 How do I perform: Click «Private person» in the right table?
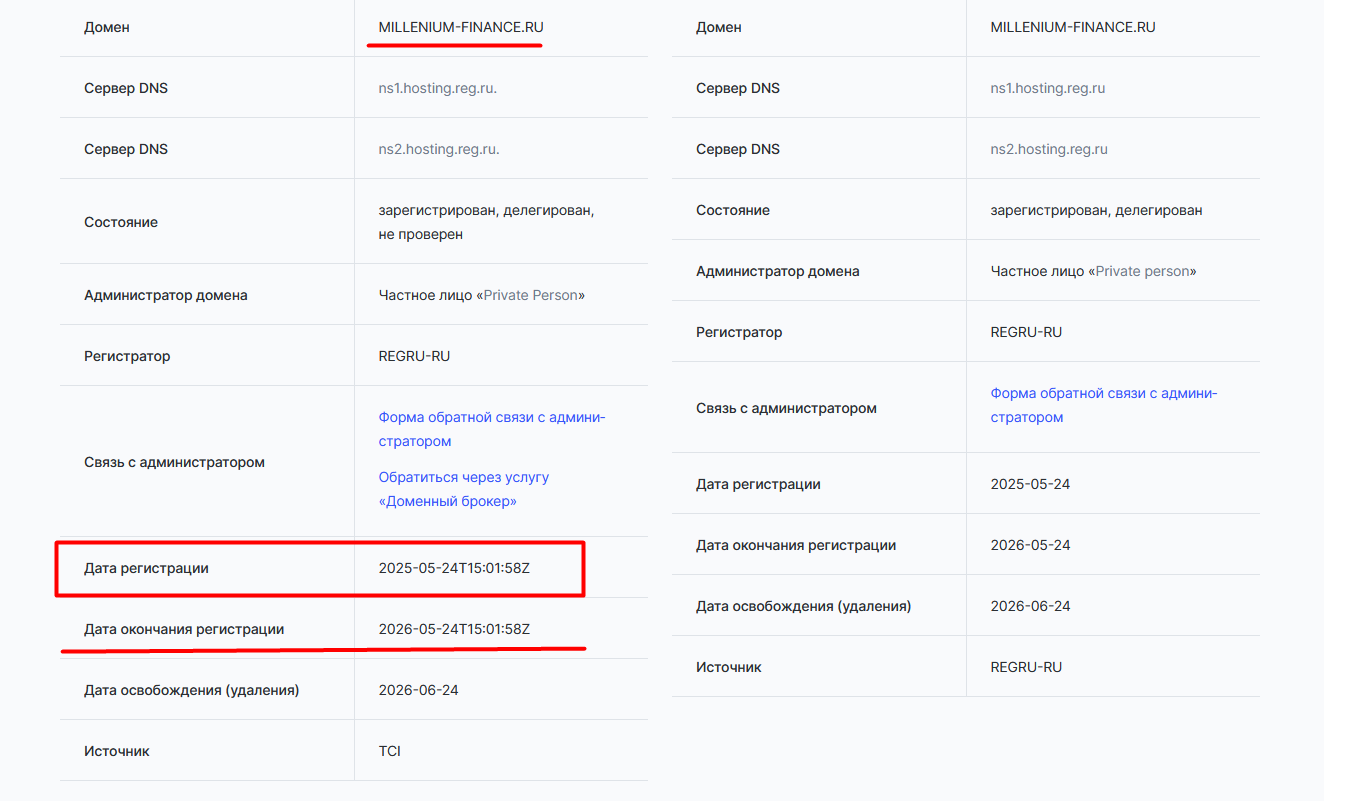pyautogui.click(x=1143, y=271)
